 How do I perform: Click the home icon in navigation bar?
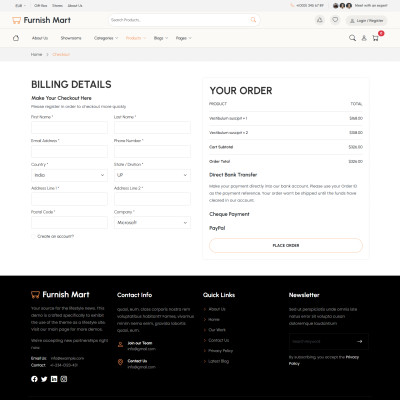[16, 38]
